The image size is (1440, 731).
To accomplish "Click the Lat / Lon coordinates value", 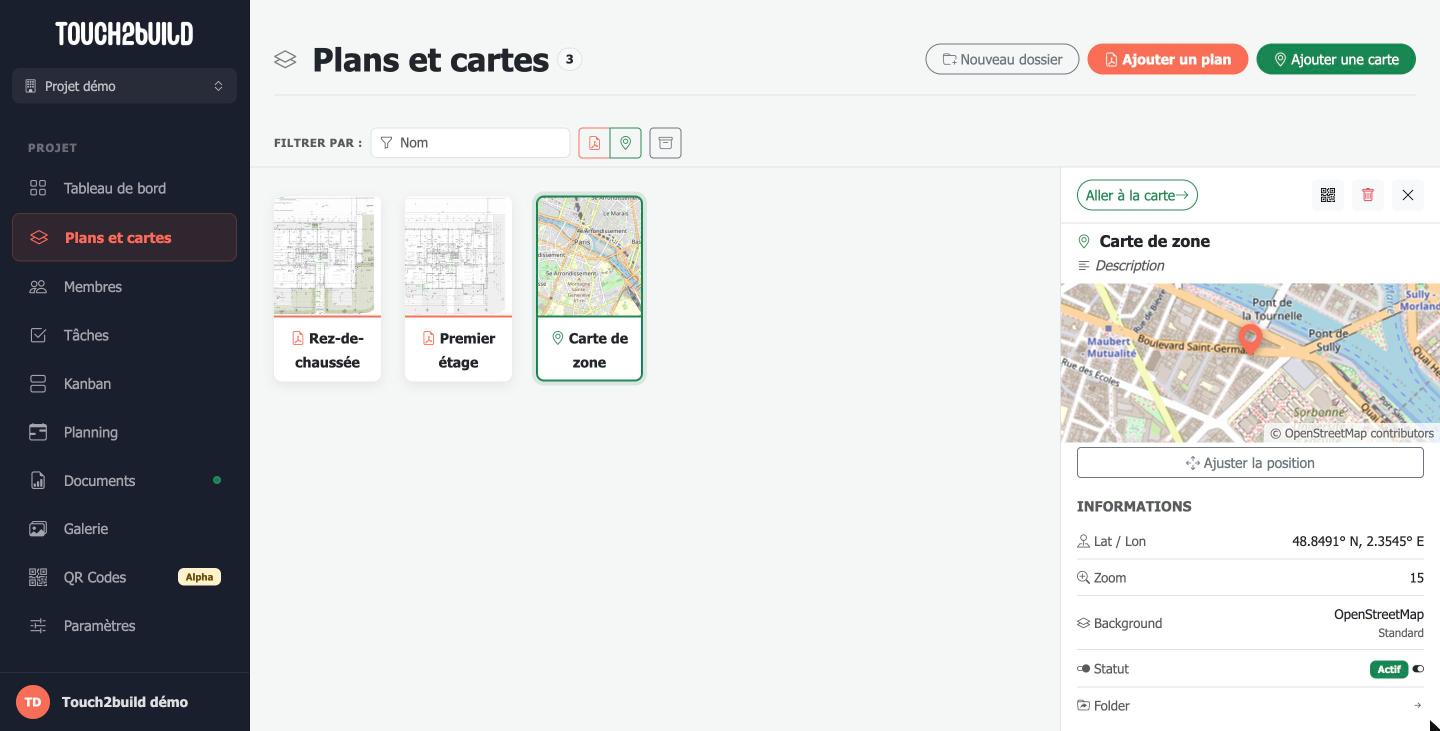I will (1358, 542).
